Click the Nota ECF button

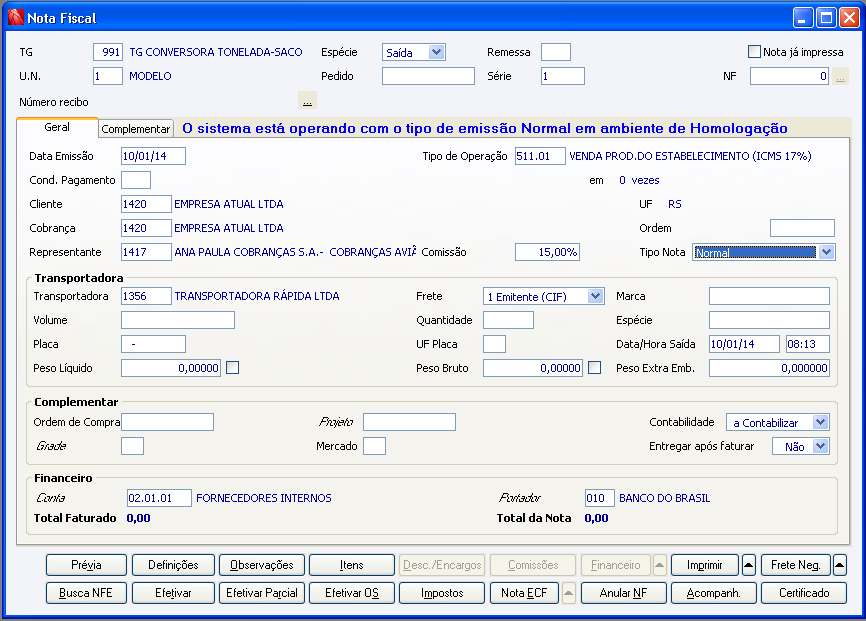click(x=524, y=593)
